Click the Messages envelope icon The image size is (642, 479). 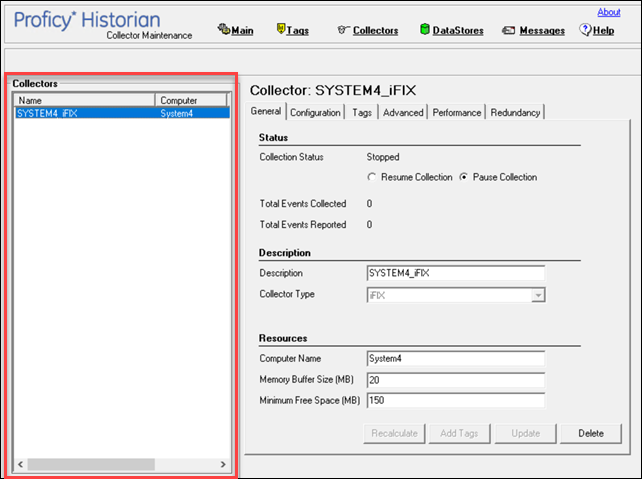[508, 30]
